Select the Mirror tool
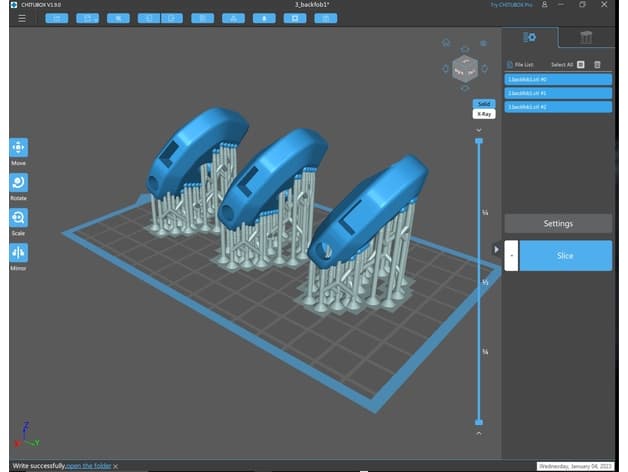 coord(18,253)
